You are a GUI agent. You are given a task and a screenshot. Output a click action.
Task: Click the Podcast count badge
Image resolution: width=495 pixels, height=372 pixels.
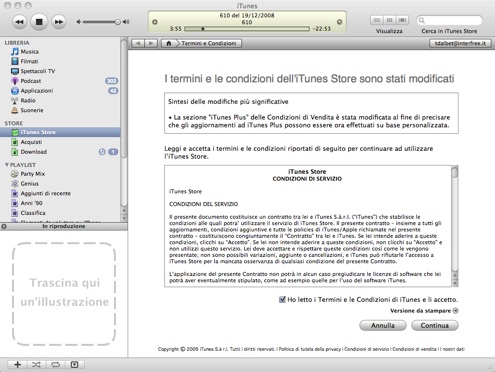coord(112,81)
